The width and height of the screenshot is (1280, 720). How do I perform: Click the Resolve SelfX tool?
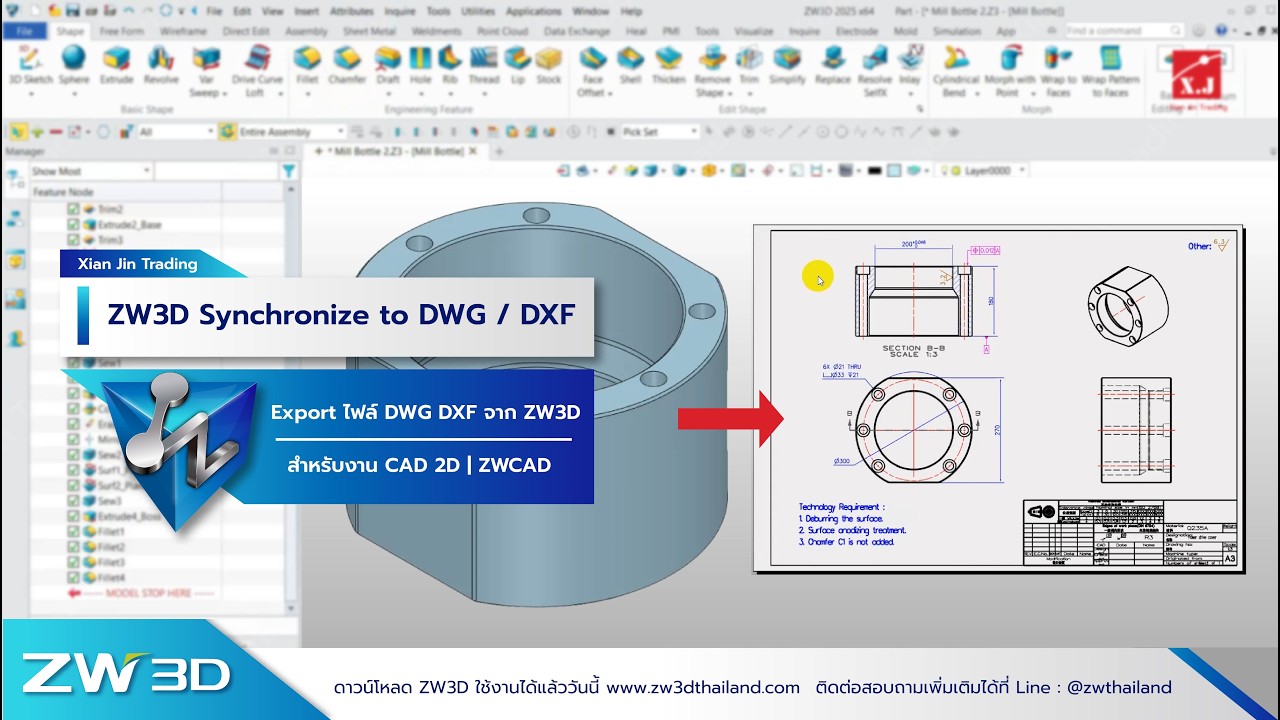[875, 72]
